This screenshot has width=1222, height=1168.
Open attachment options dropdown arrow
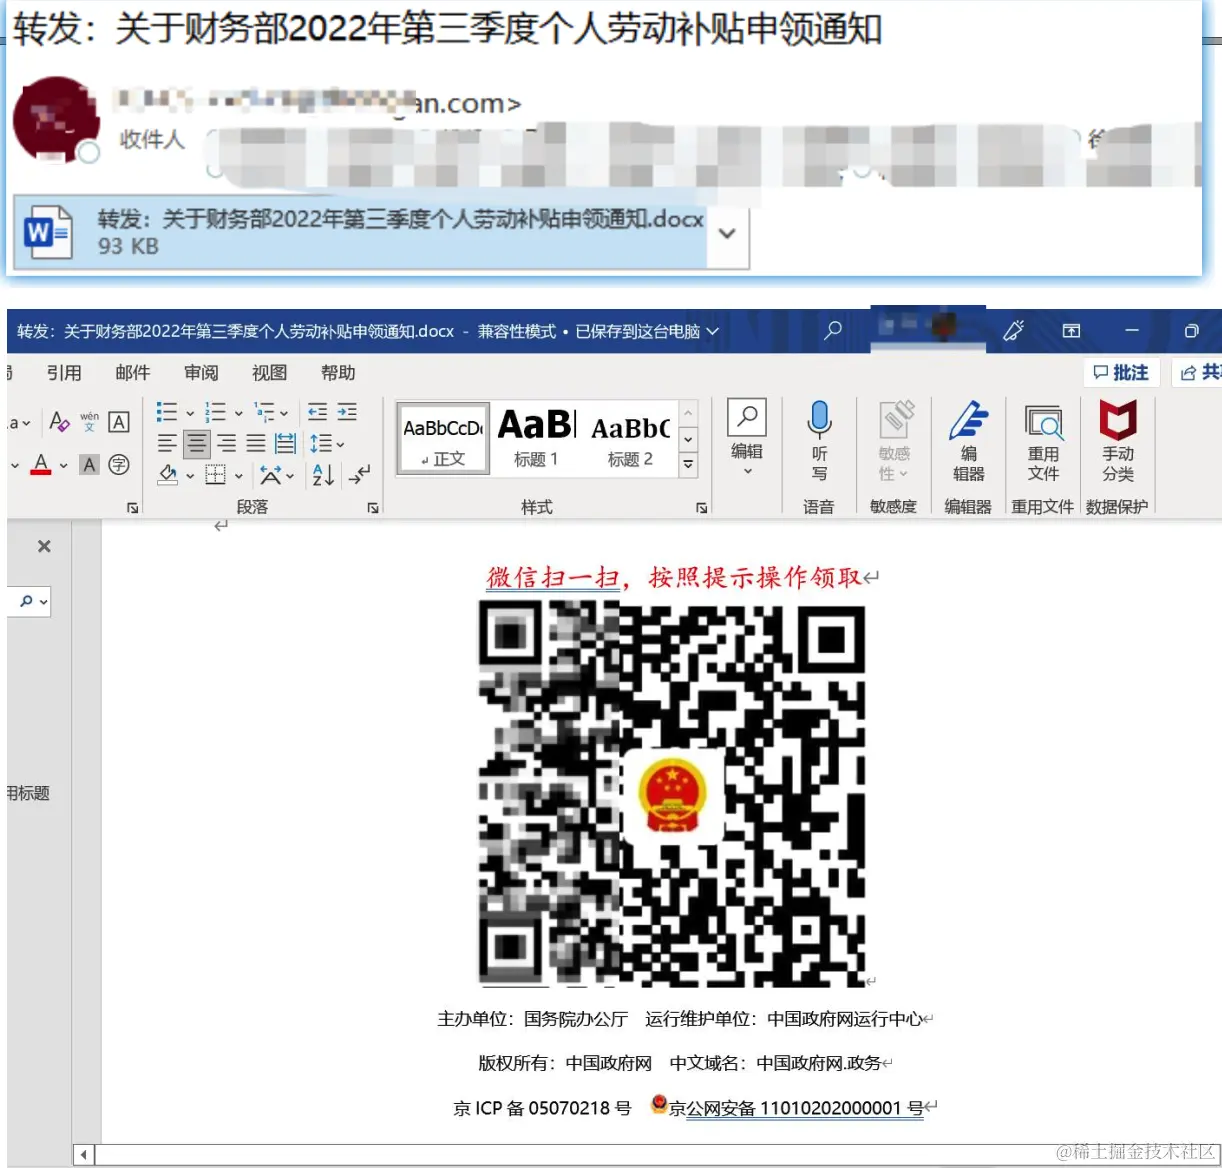click(x=728, y=233)
